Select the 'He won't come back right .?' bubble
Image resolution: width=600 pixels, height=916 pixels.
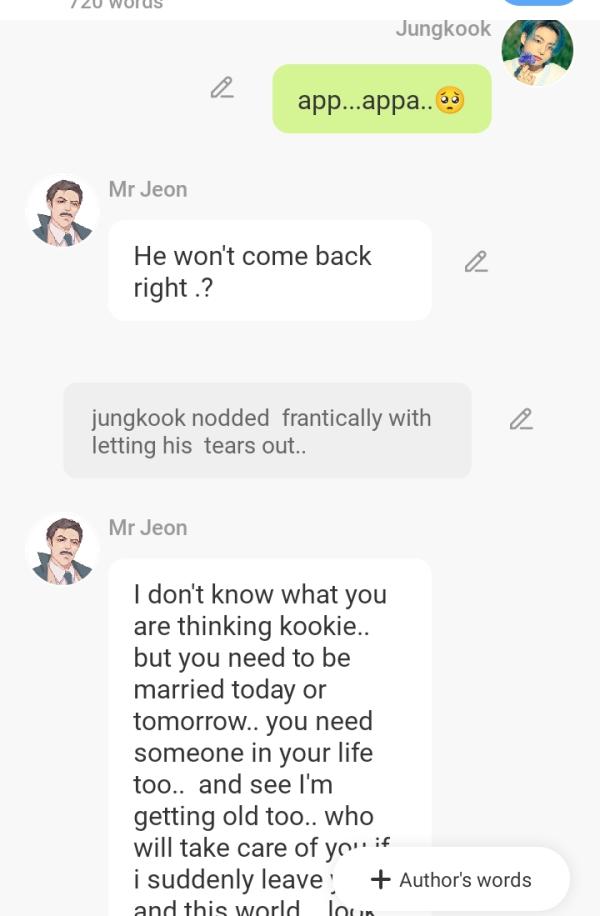pyautogui.click(x=270, y=270)
